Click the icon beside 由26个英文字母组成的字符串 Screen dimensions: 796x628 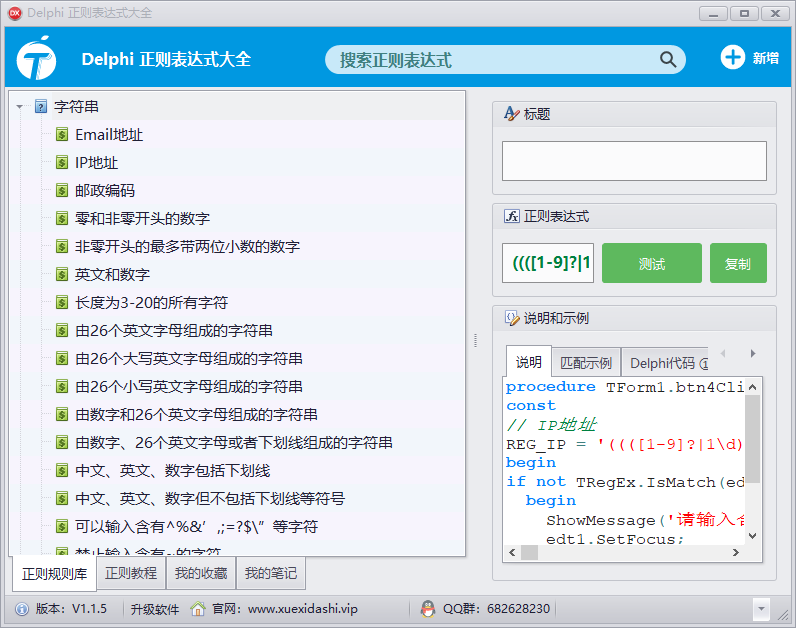click(62, 330)
